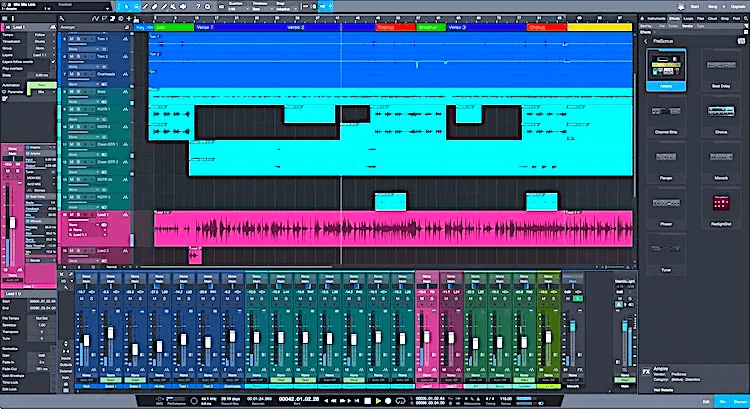Click the Browse button at bottom right
This screenshot has width=750, height=409.
pyautogui.click(x=740, y=402)
